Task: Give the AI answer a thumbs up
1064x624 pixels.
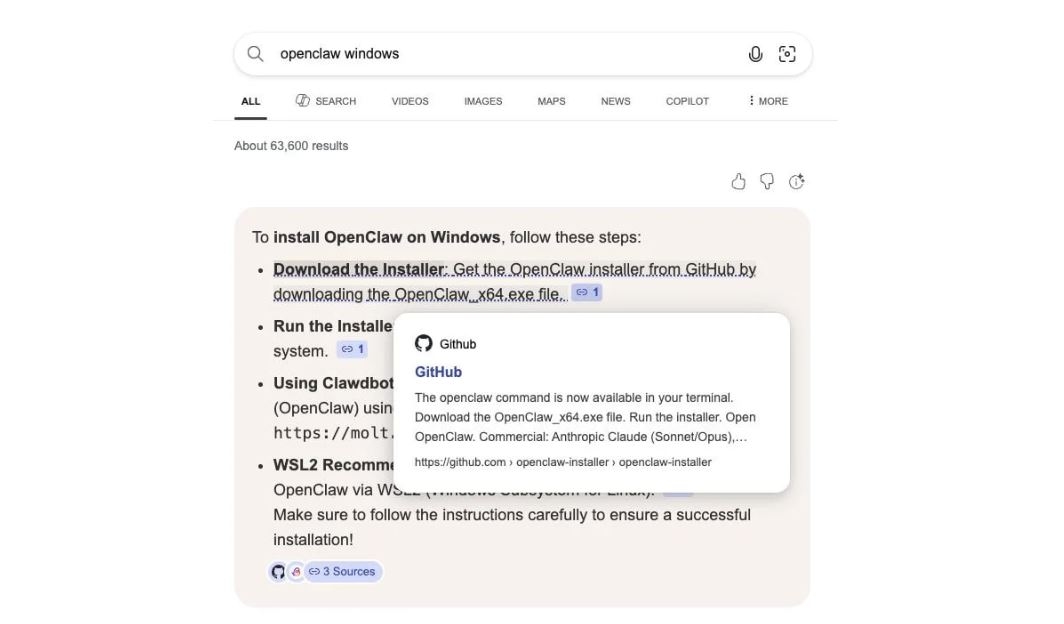Action: (738, 181)
